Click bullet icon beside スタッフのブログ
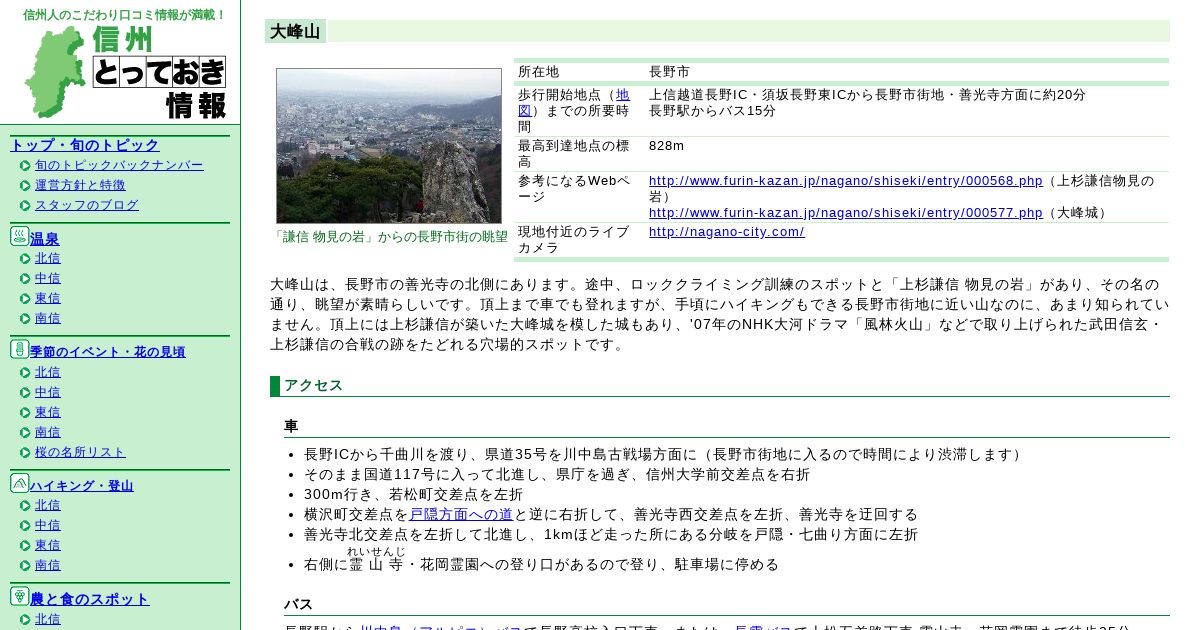1200x630 pixels. pos(25,206)
